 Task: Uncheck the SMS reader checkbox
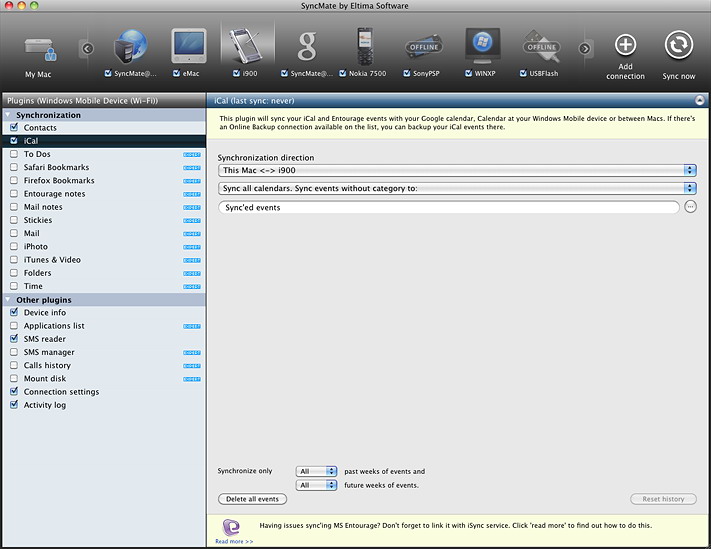click(14, 339)
